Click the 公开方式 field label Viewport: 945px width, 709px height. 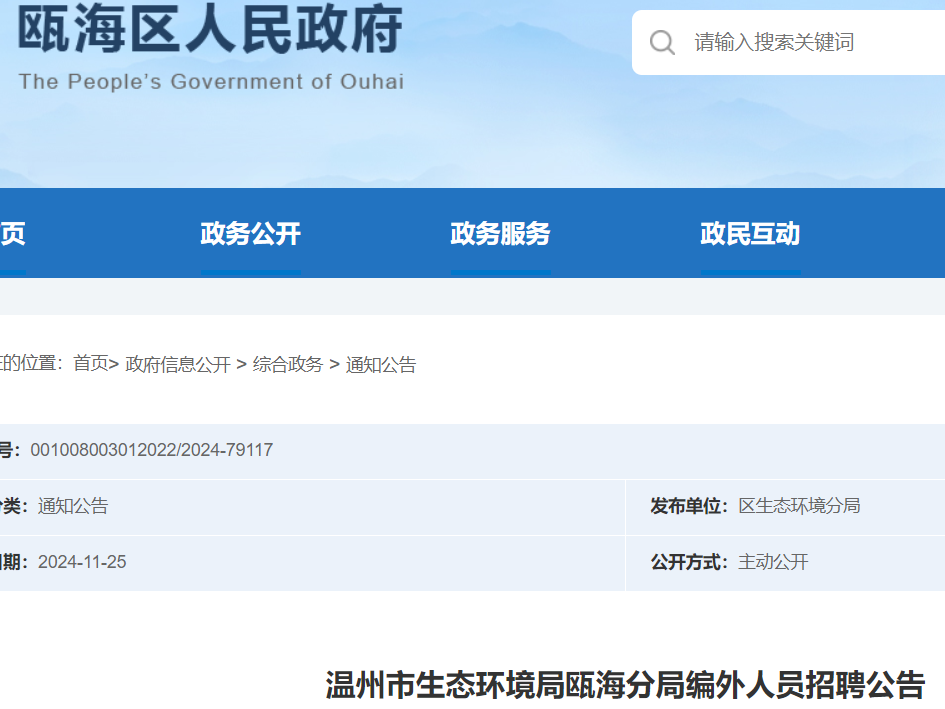[689, 562]
